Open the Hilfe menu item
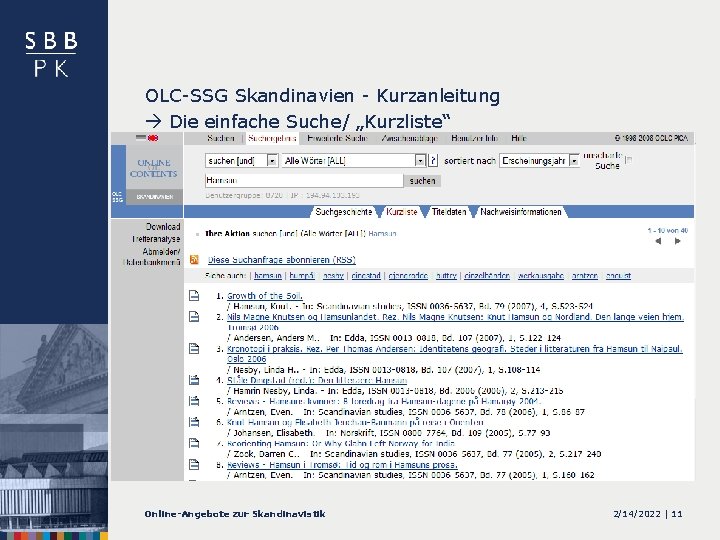The height and width of the screenshot is (540, 720). click(x=518, y=138)
